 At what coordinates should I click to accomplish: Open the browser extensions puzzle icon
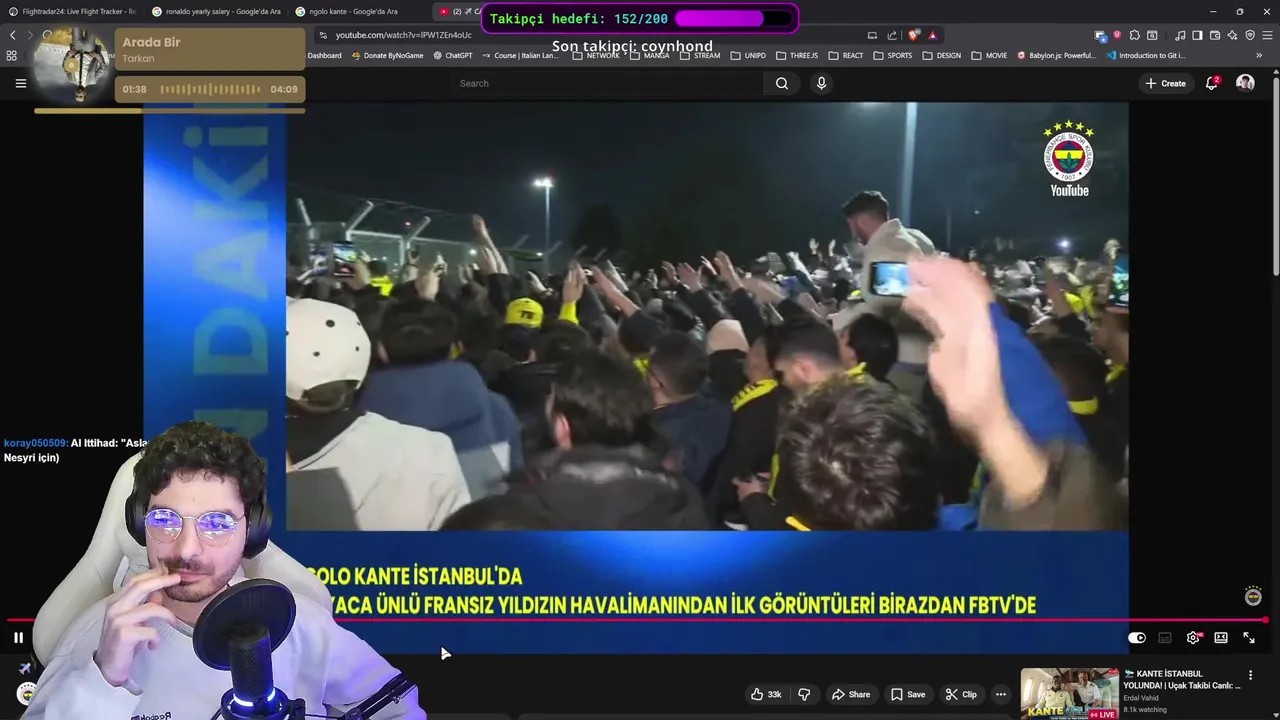[x=1134, y=35]
